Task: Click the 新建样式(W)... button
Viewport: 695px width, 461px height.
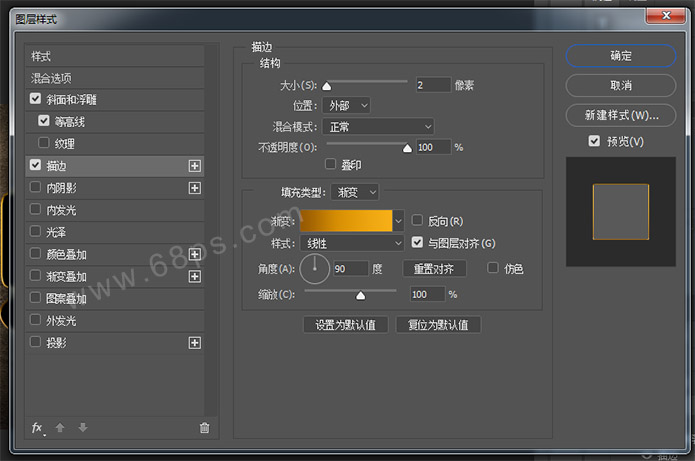Action: point(621,115)
